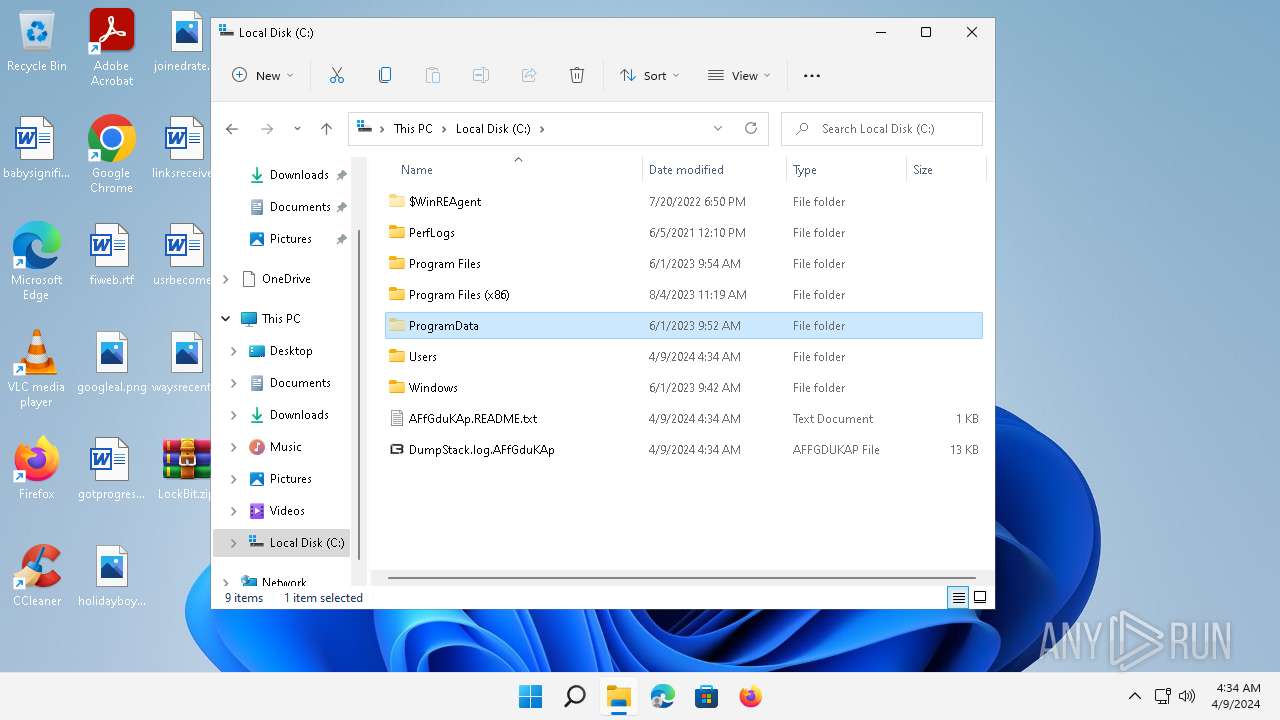Select fiweb.rtf document on desktop

click(x=112, y=254)
